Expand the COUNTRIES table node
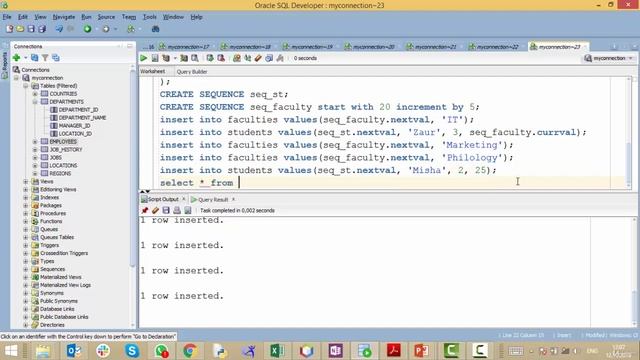This screenshot has height=360, width=640. point(35,94)
